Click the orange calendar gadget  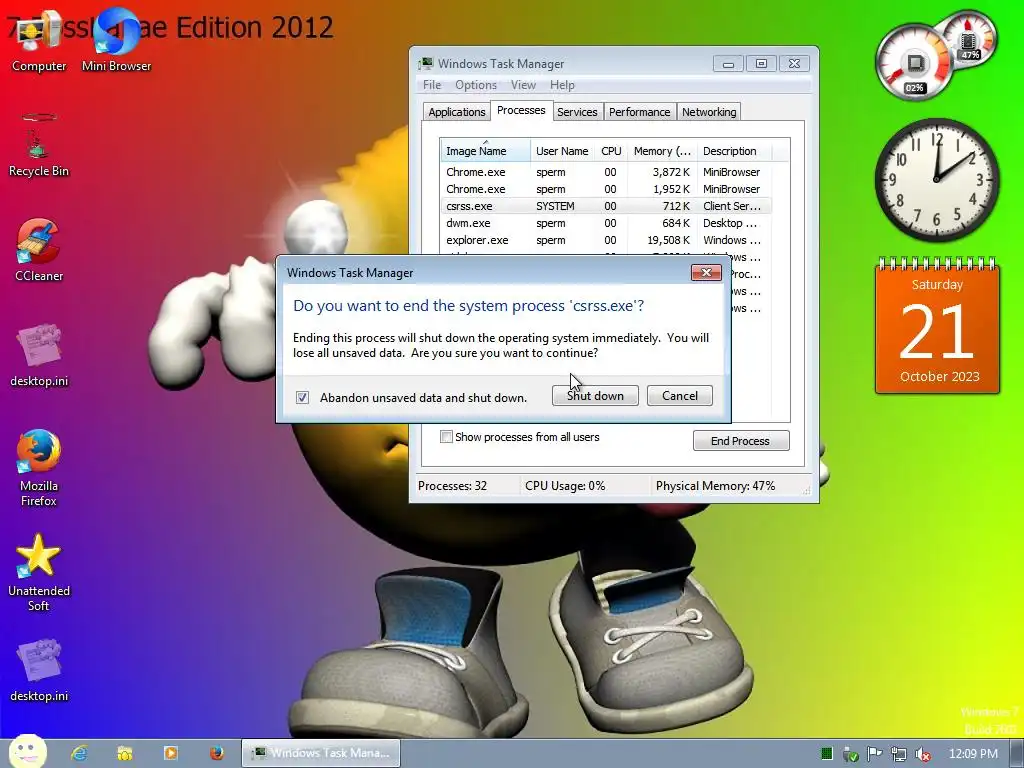937,326
